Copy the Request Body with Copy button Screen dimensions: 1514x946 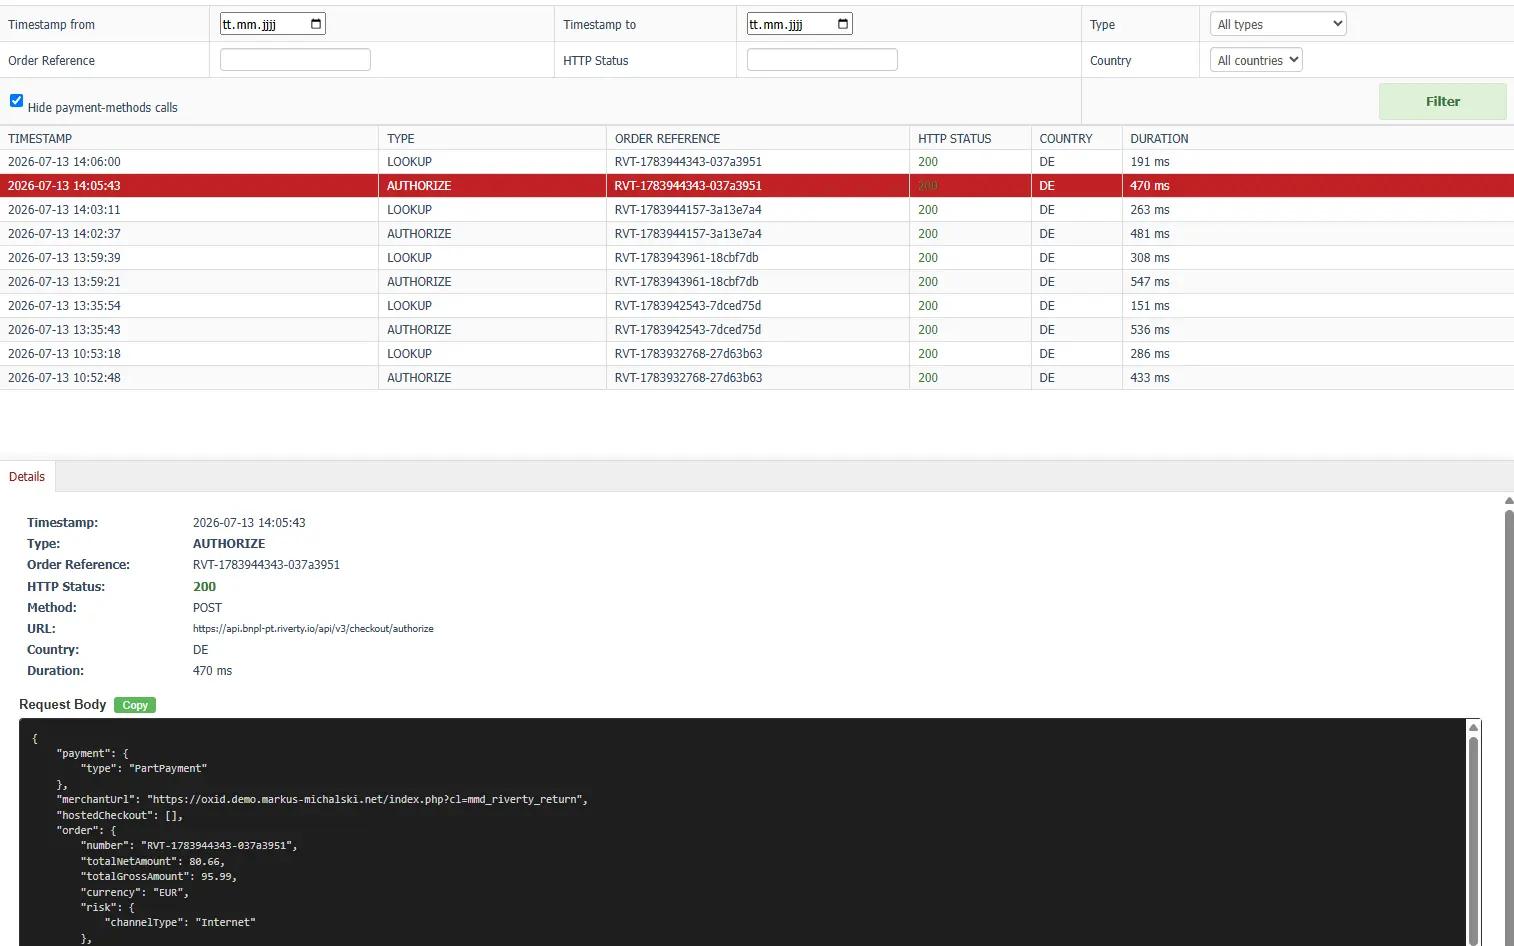pos(135,705)
